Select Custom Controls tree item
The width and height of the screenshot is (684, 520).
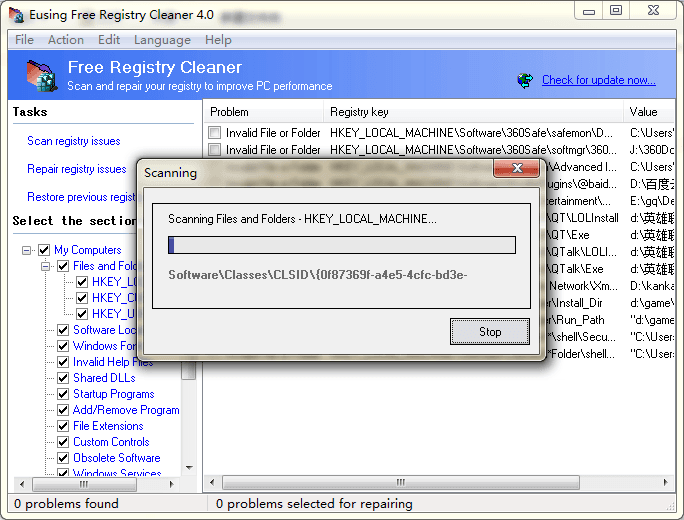tap(111, 442)
